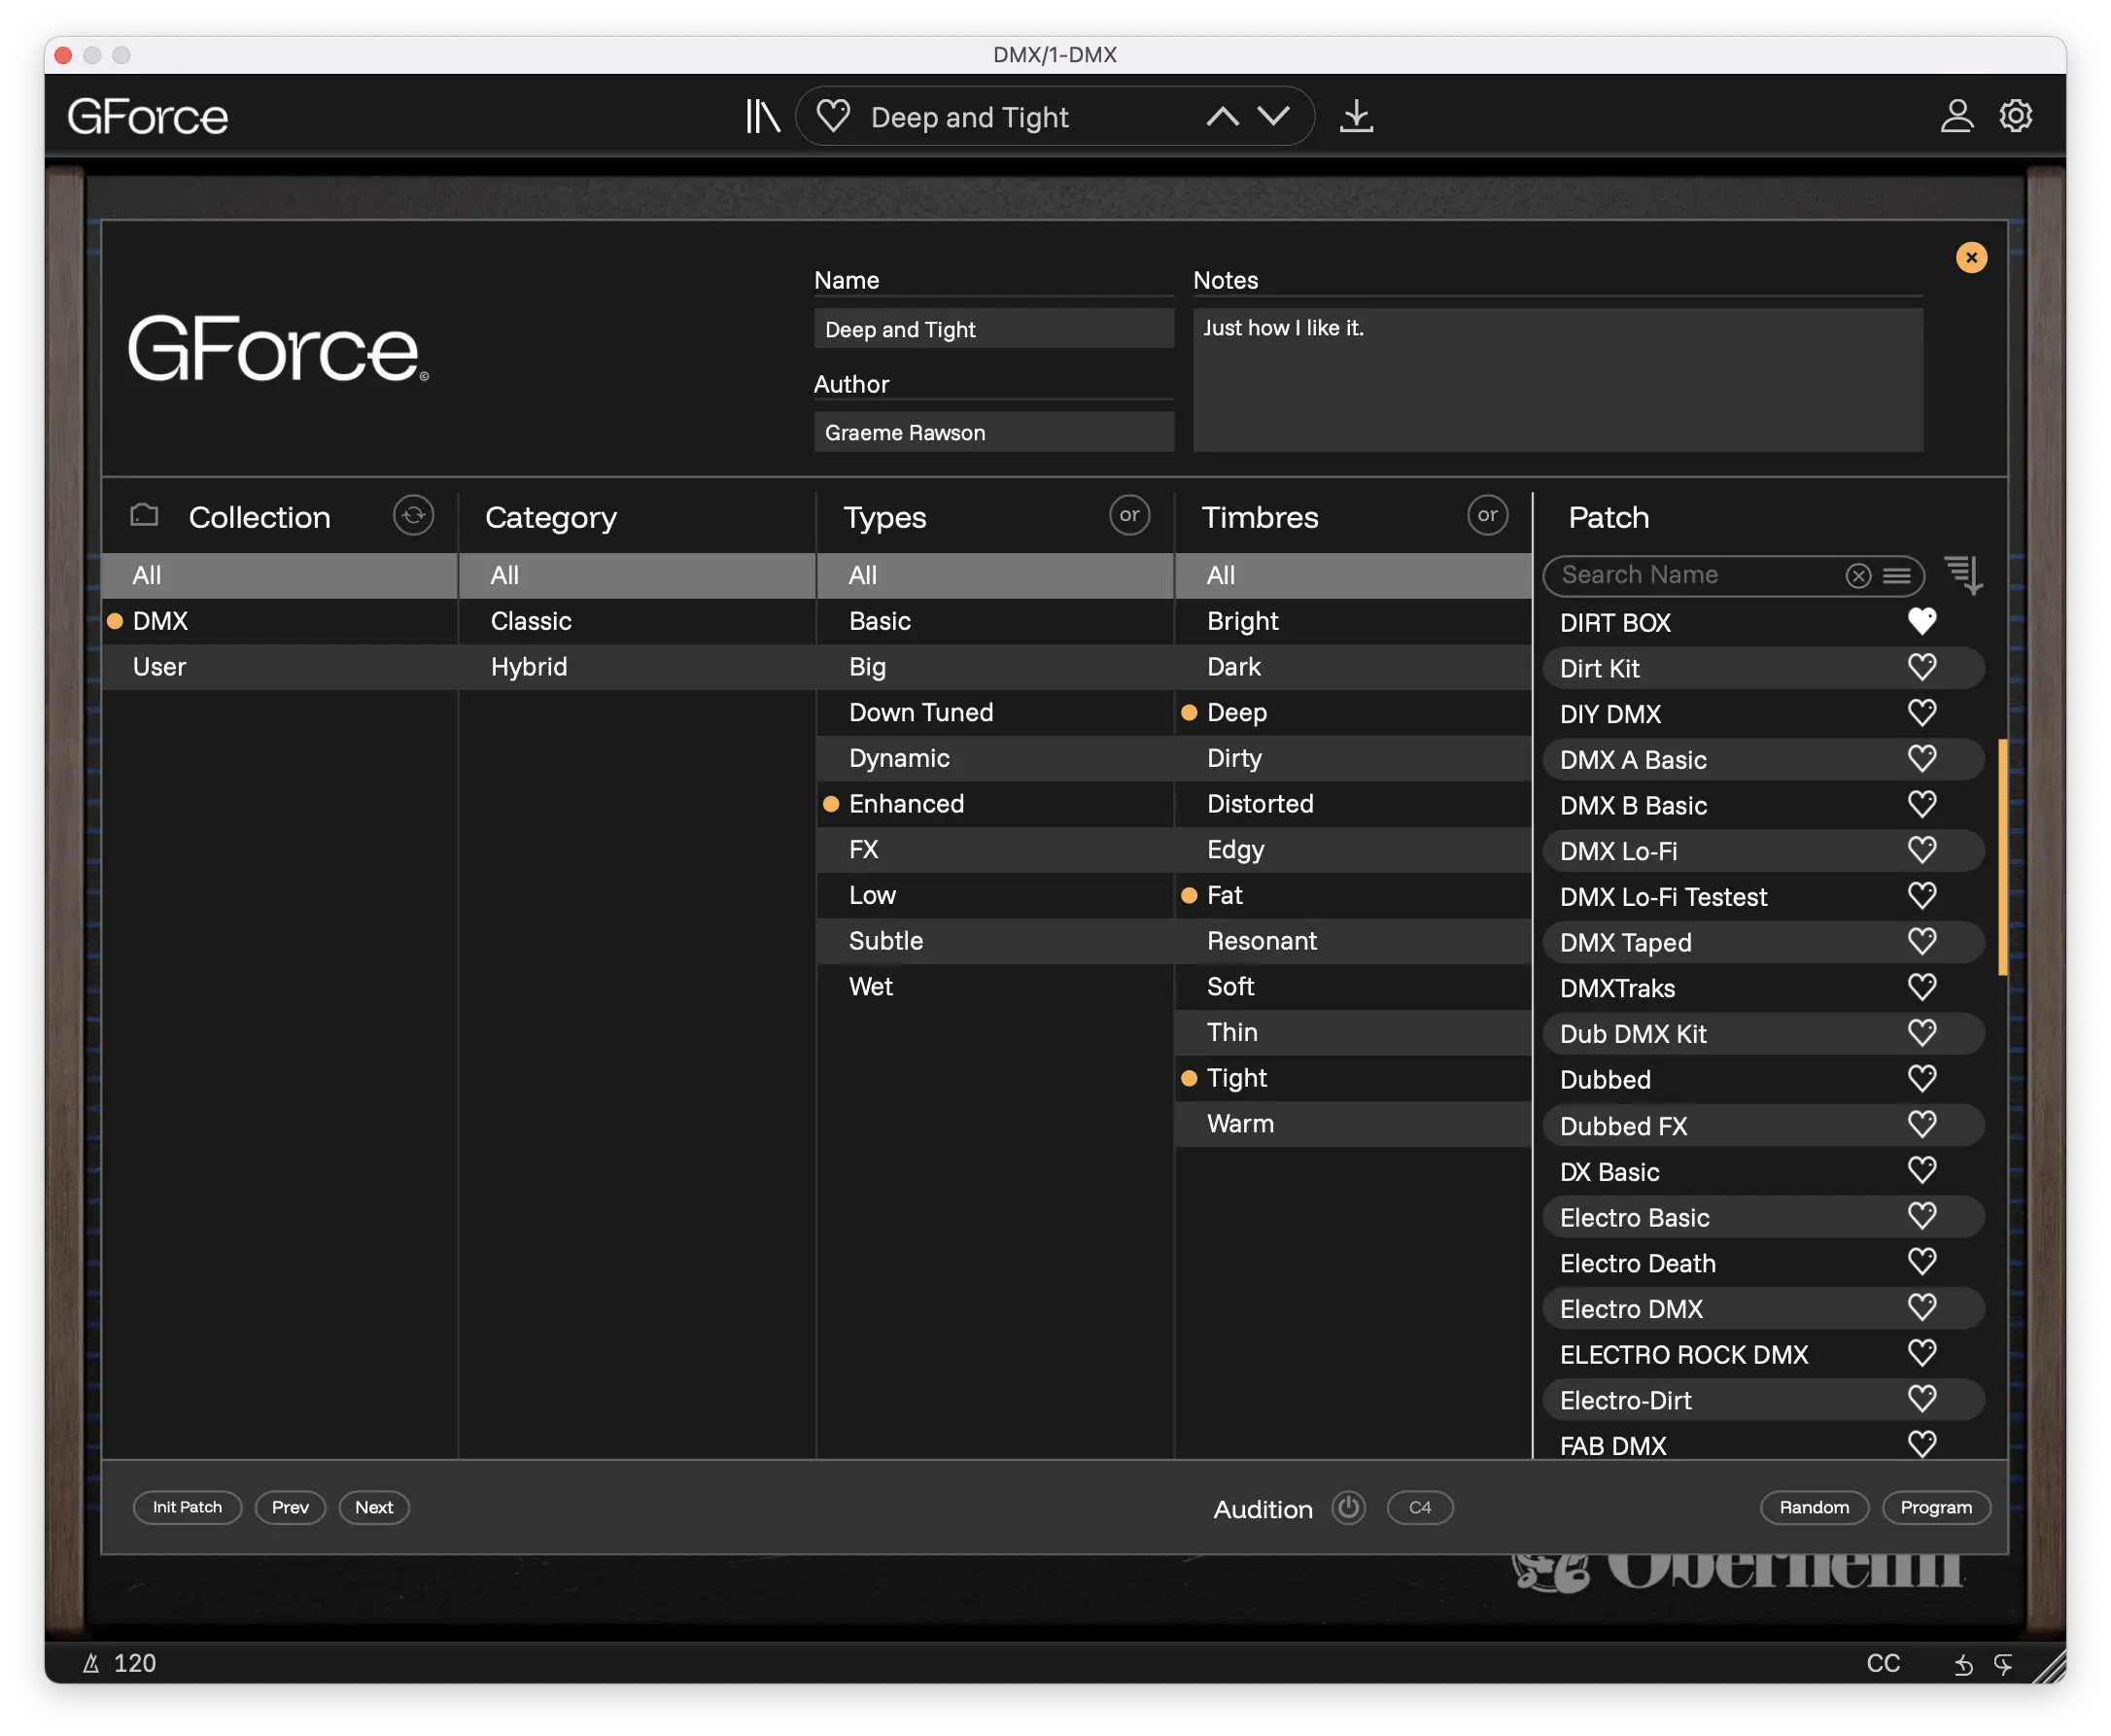Click the Next button
Viewport: 2111px width, 1736px height.
374,1507
